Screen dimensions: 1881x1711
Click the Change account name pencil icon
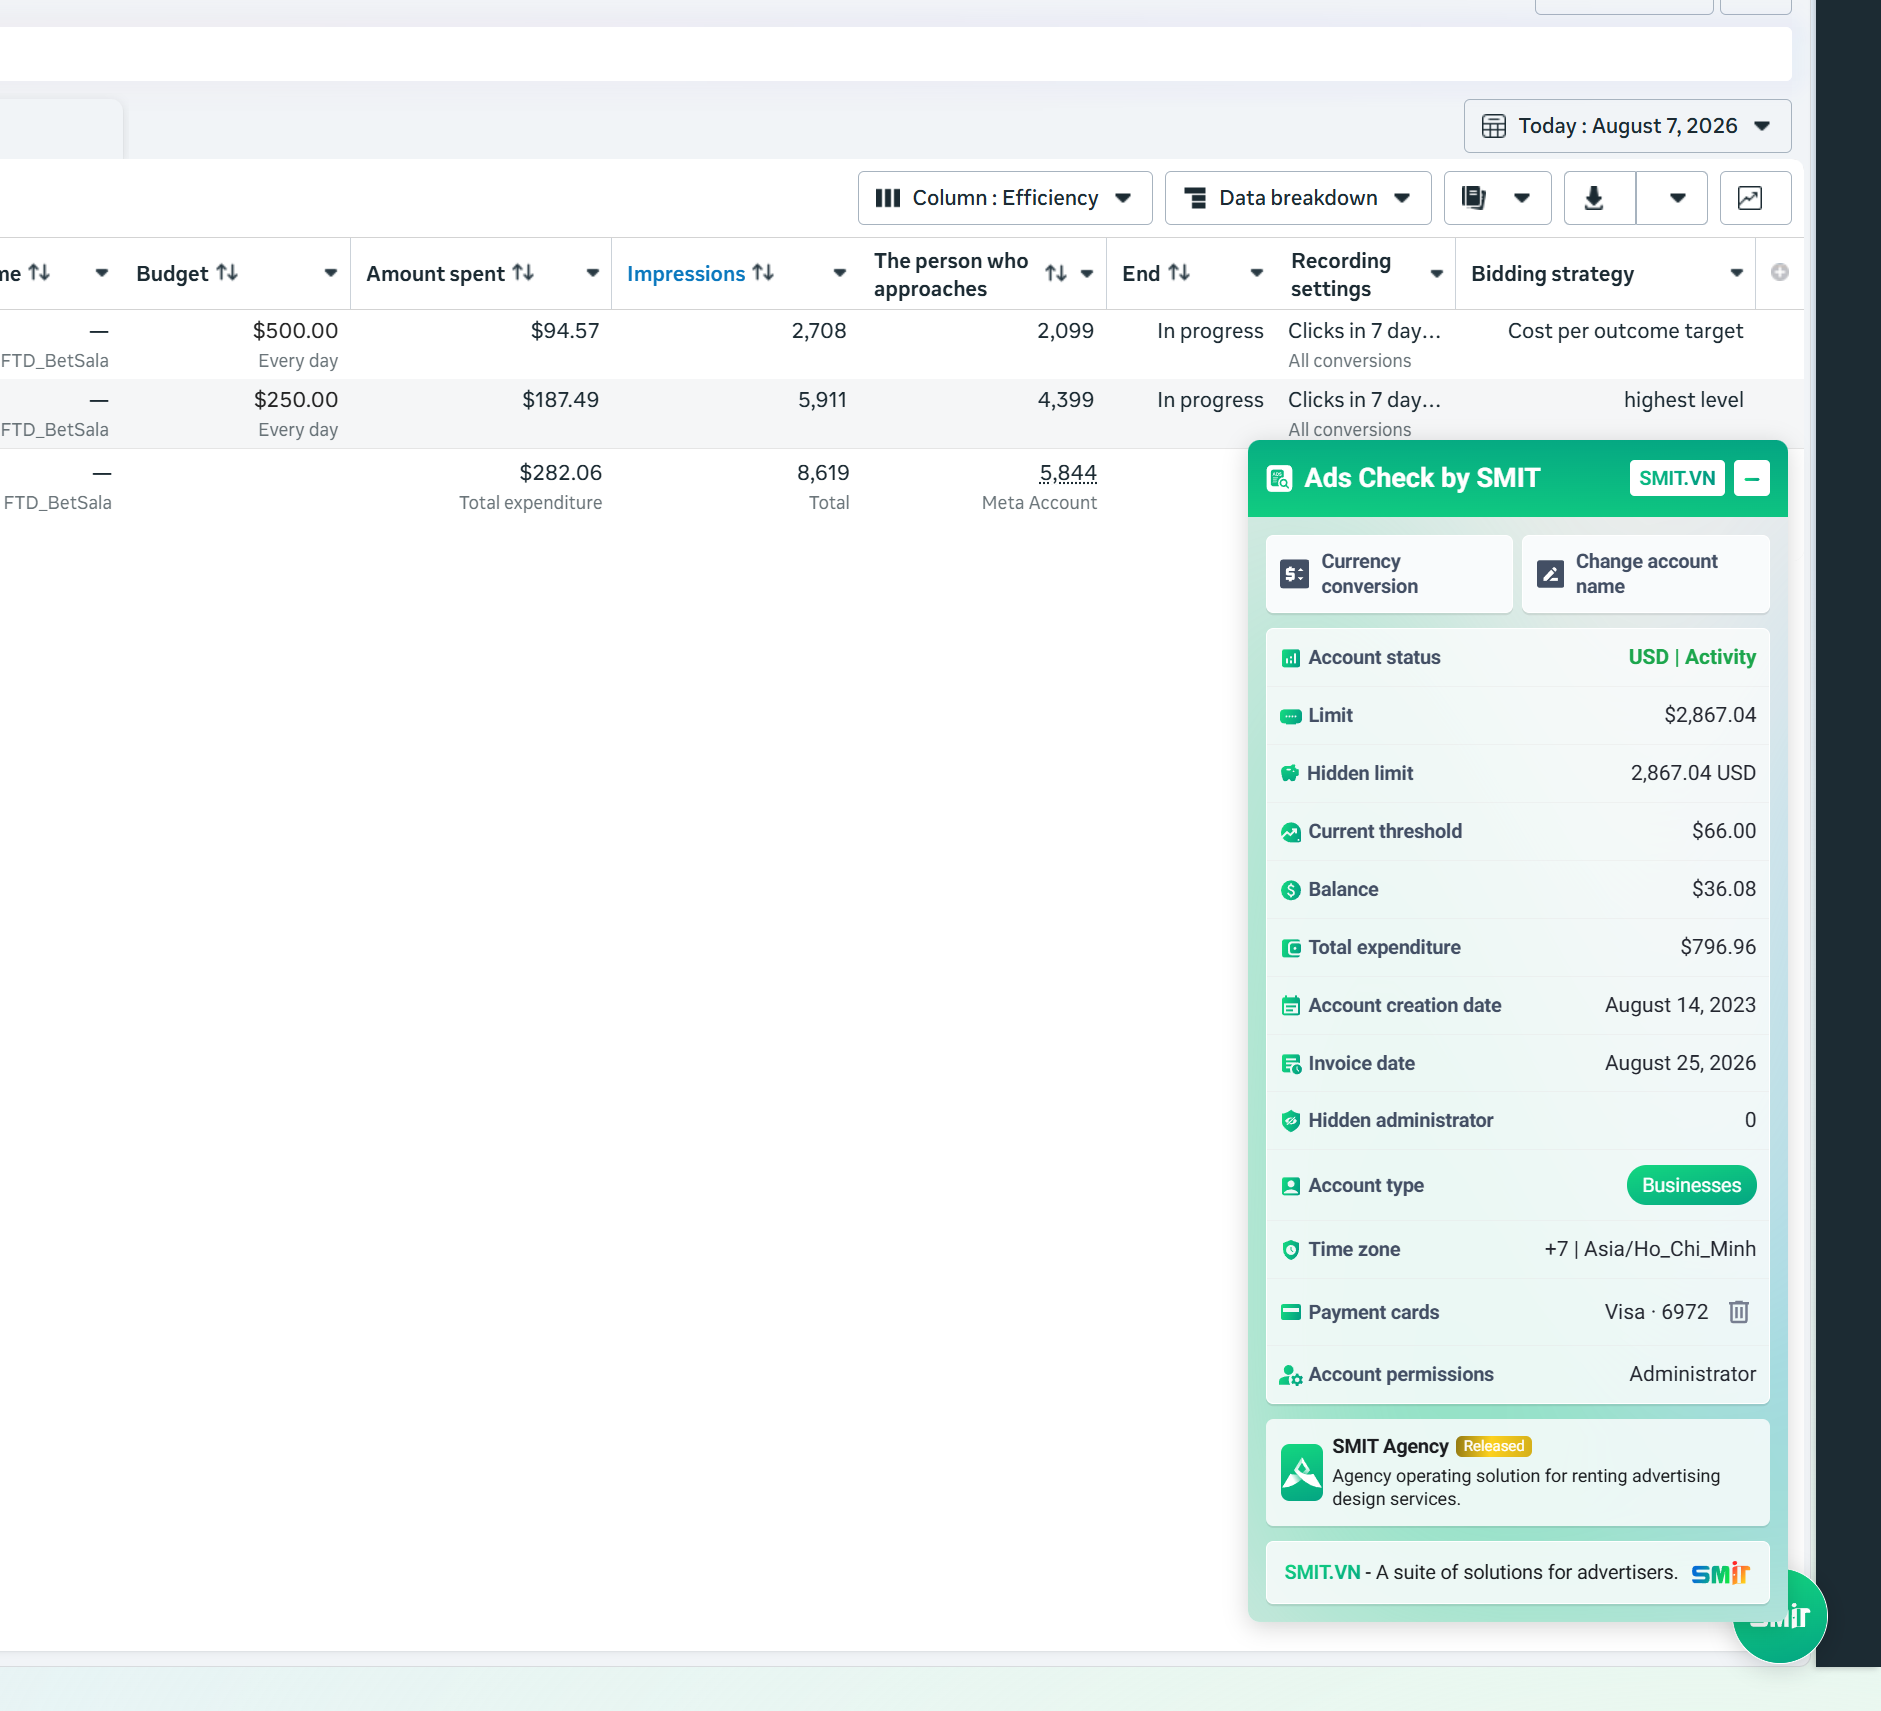tap(1550, 574)
